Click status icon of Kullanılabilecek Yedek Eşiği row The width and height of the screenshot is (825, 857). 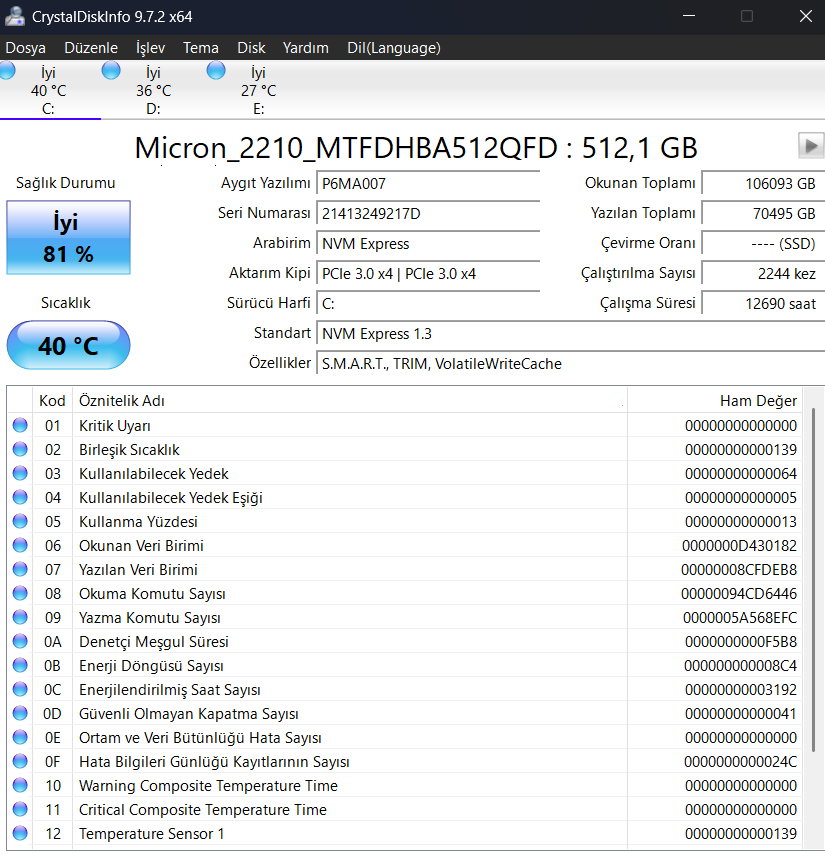coord(20,497)
